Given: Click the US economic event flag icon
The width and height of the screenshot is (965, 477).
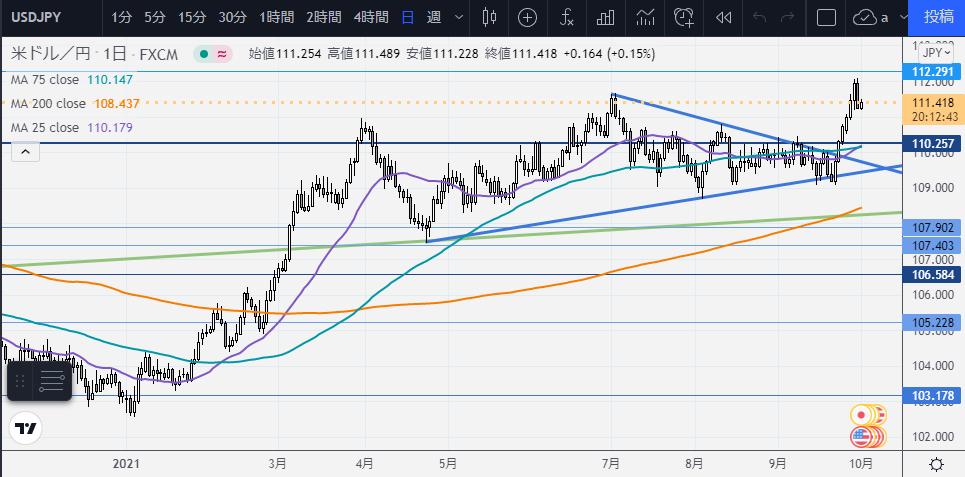Looking at the screenshot, I should coord(862,437).
